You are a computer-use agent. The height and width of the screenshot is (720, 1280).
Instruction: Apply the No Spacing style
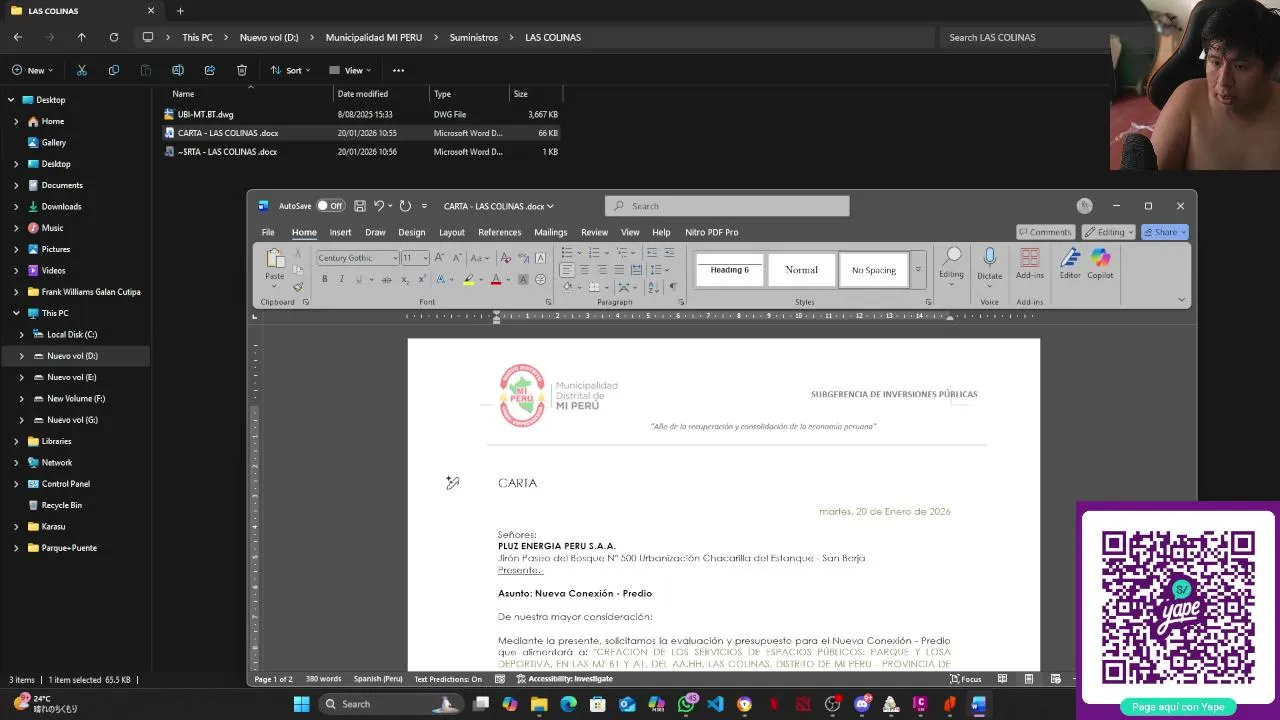click(873, 270)
